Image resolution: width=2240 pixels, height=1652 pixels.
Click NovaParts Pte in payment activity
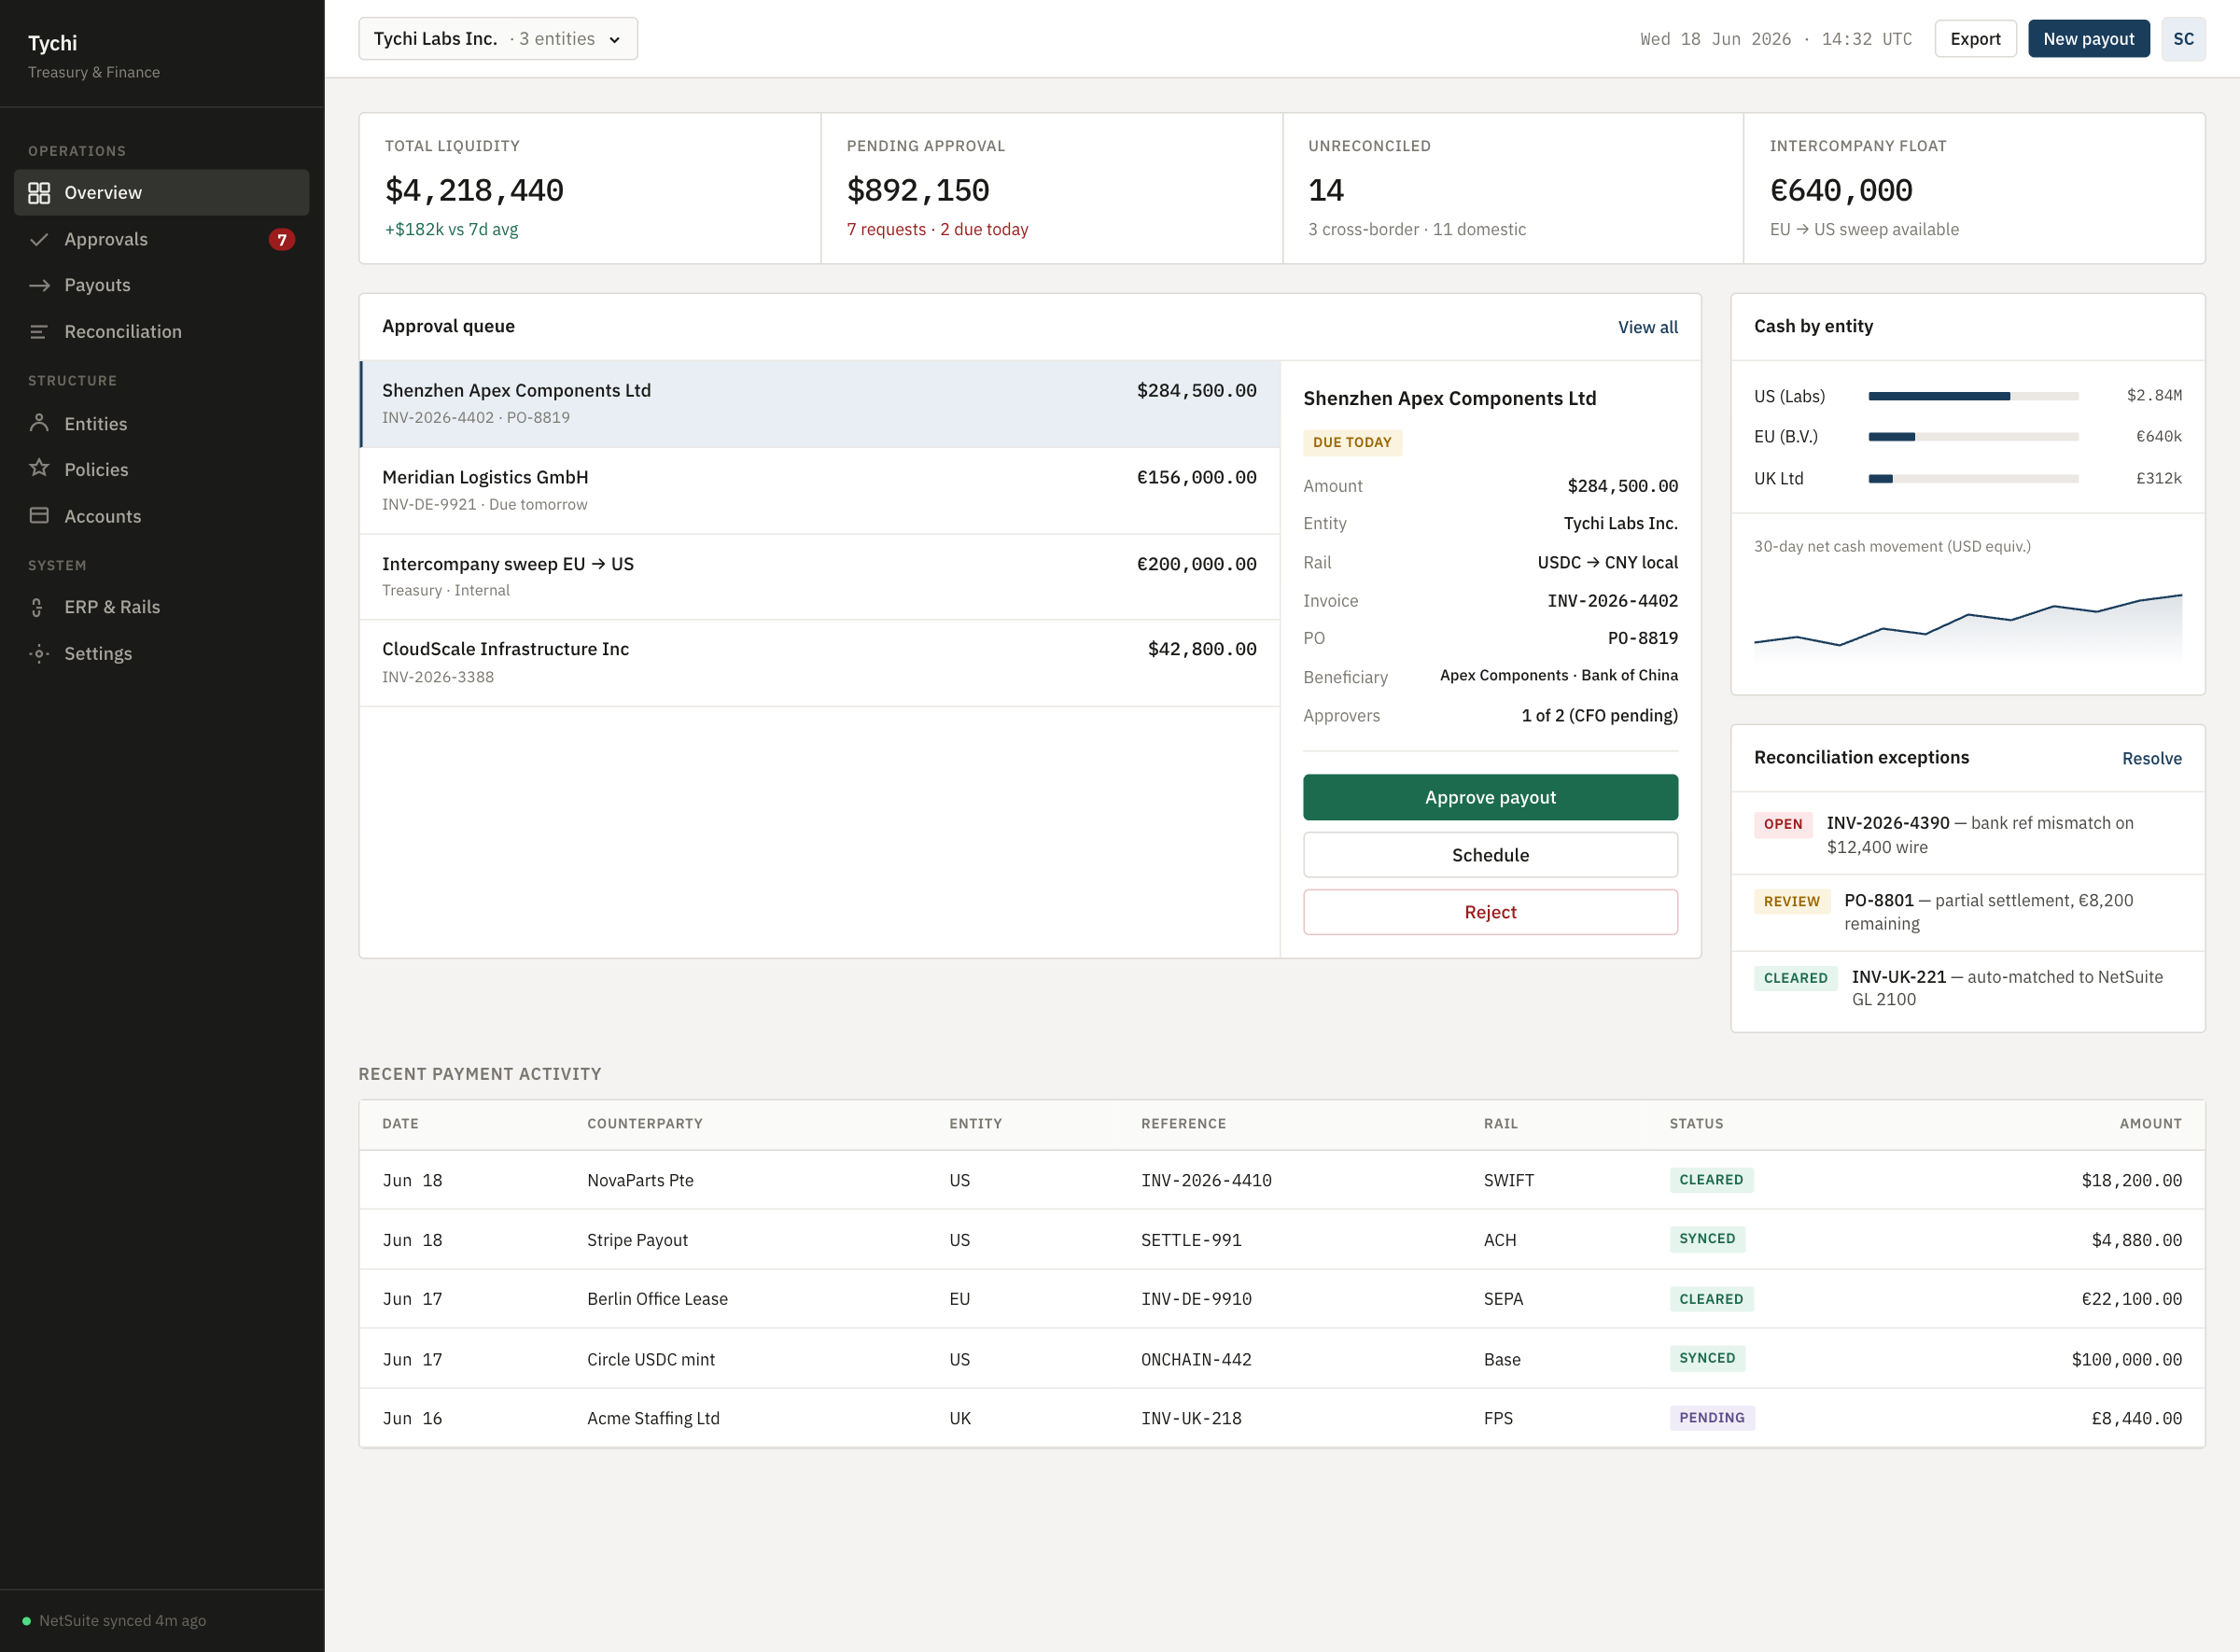coord(640,1180)
